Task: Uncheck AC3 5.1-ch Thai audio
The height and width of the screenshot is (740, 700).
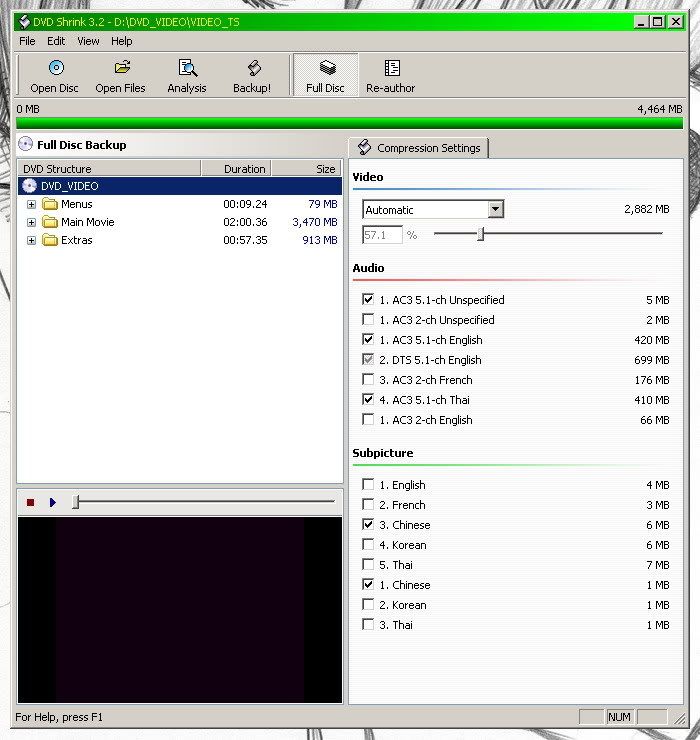Action: (x=368, y=400)
